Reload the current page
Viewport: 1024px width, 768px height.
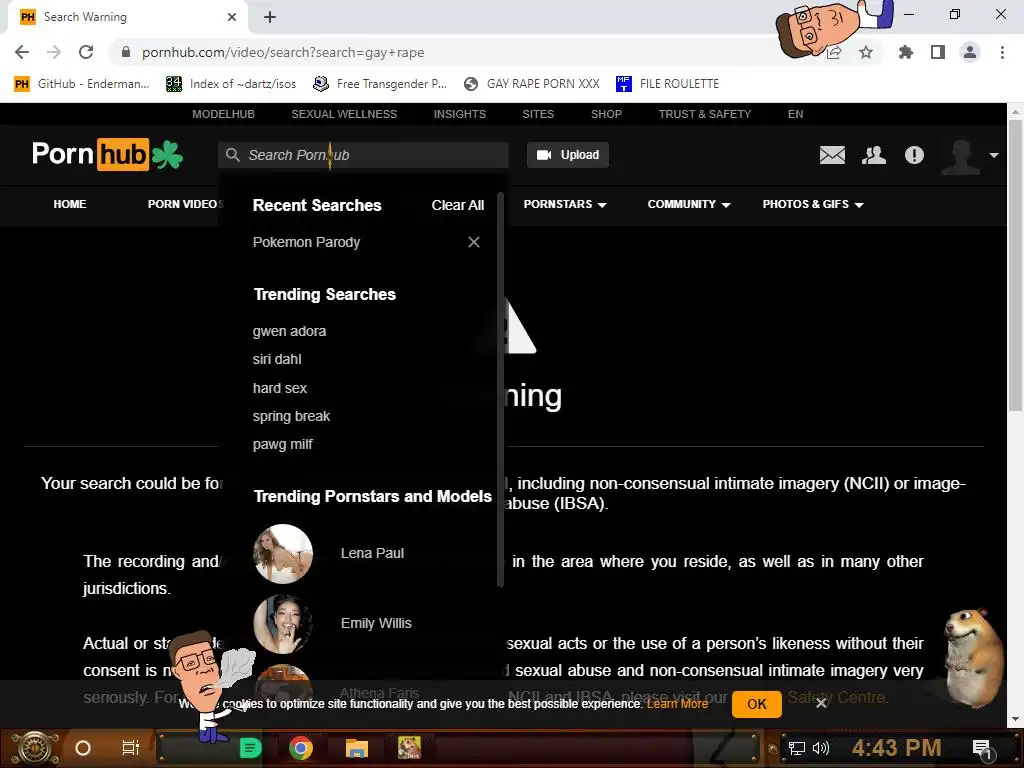pos(86,52)
